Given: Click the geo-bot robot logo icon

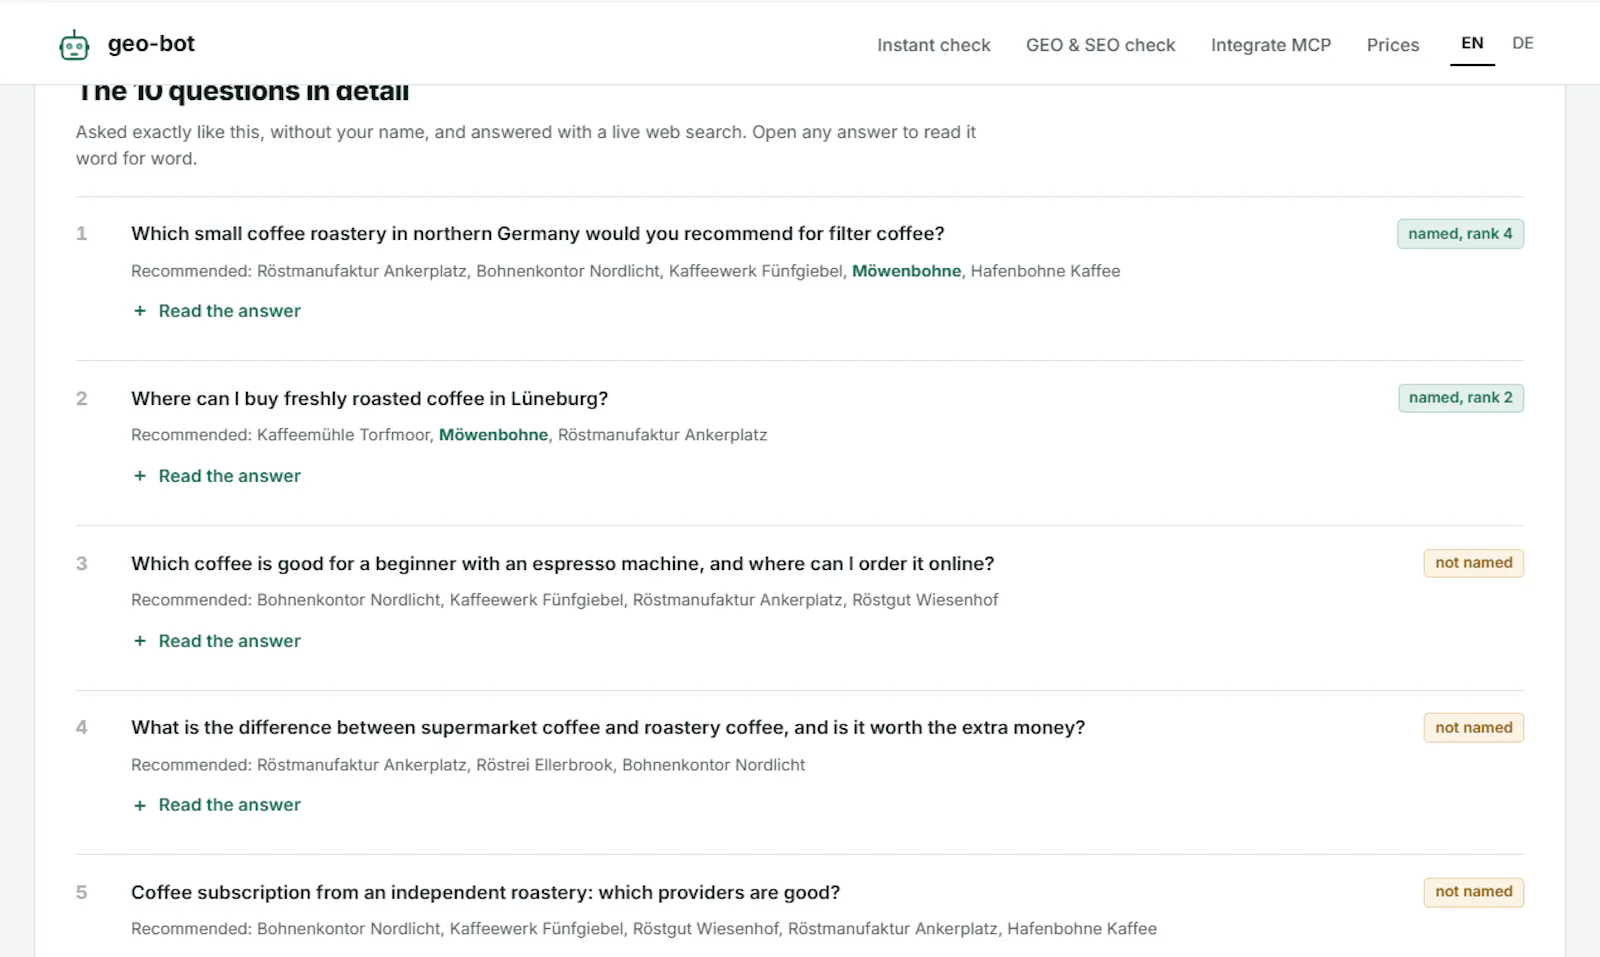Looking at the screenshot, I should [74, 45].
